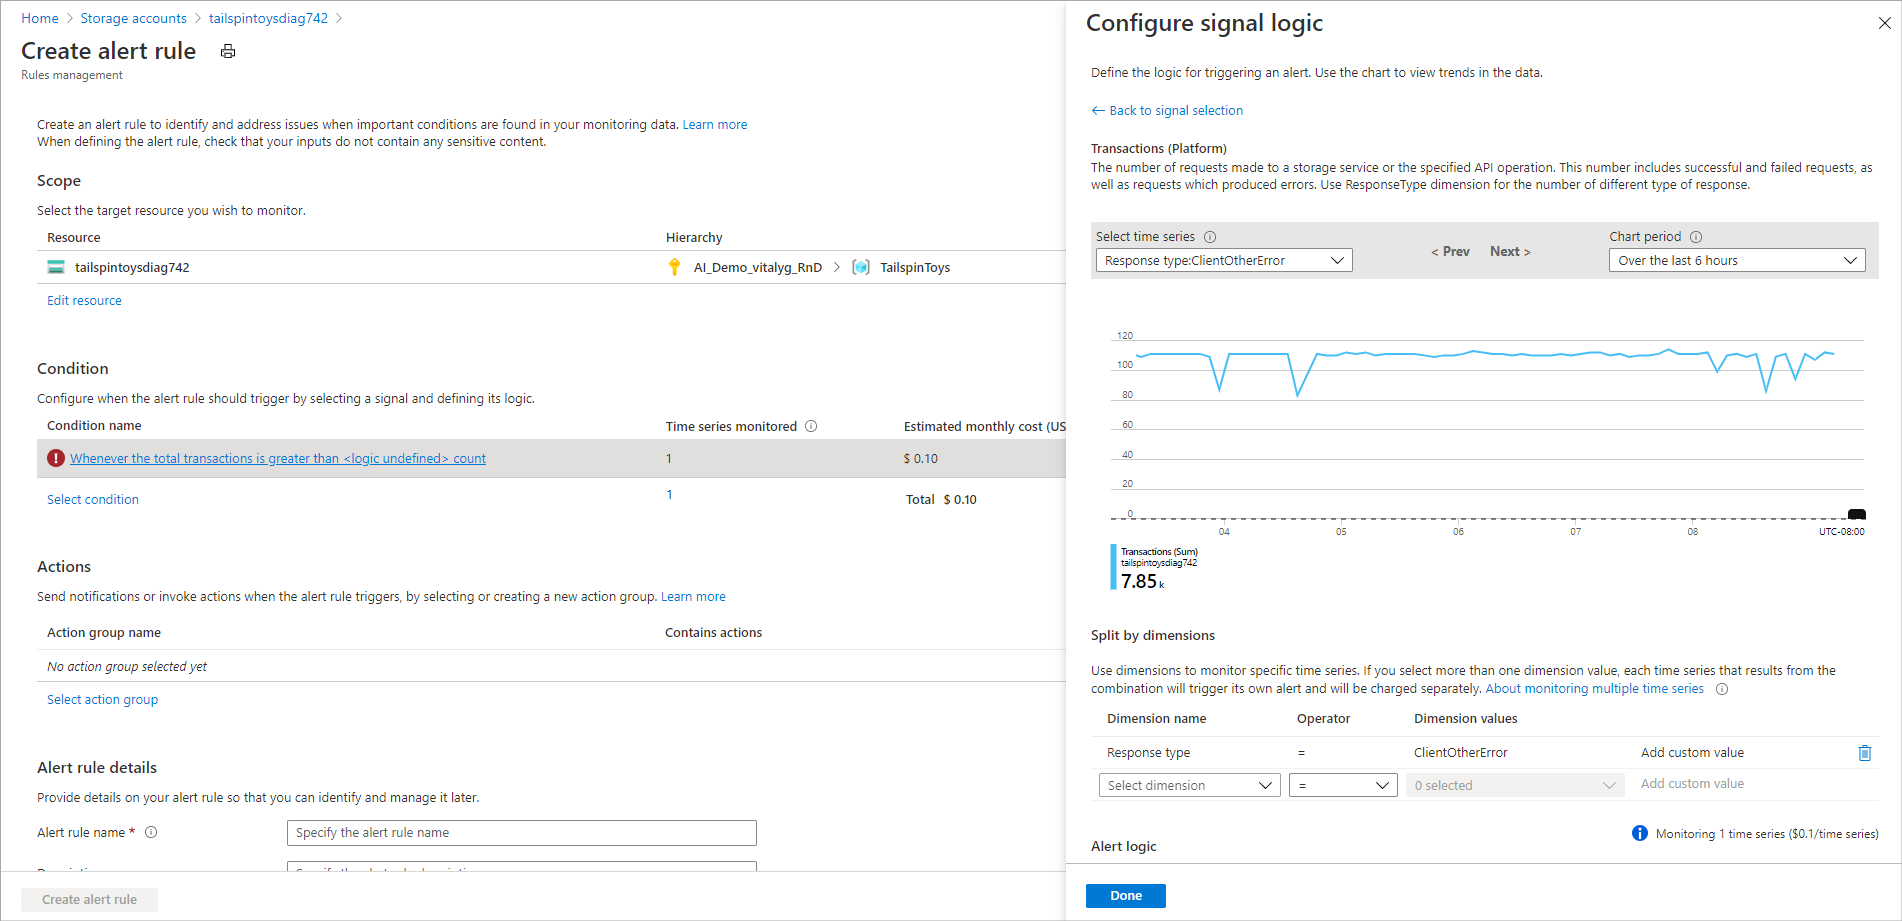Expand the Select dimension dropdown
Image resolution: width=1902 pixels, height=921 pixels.
(1189, 785)
